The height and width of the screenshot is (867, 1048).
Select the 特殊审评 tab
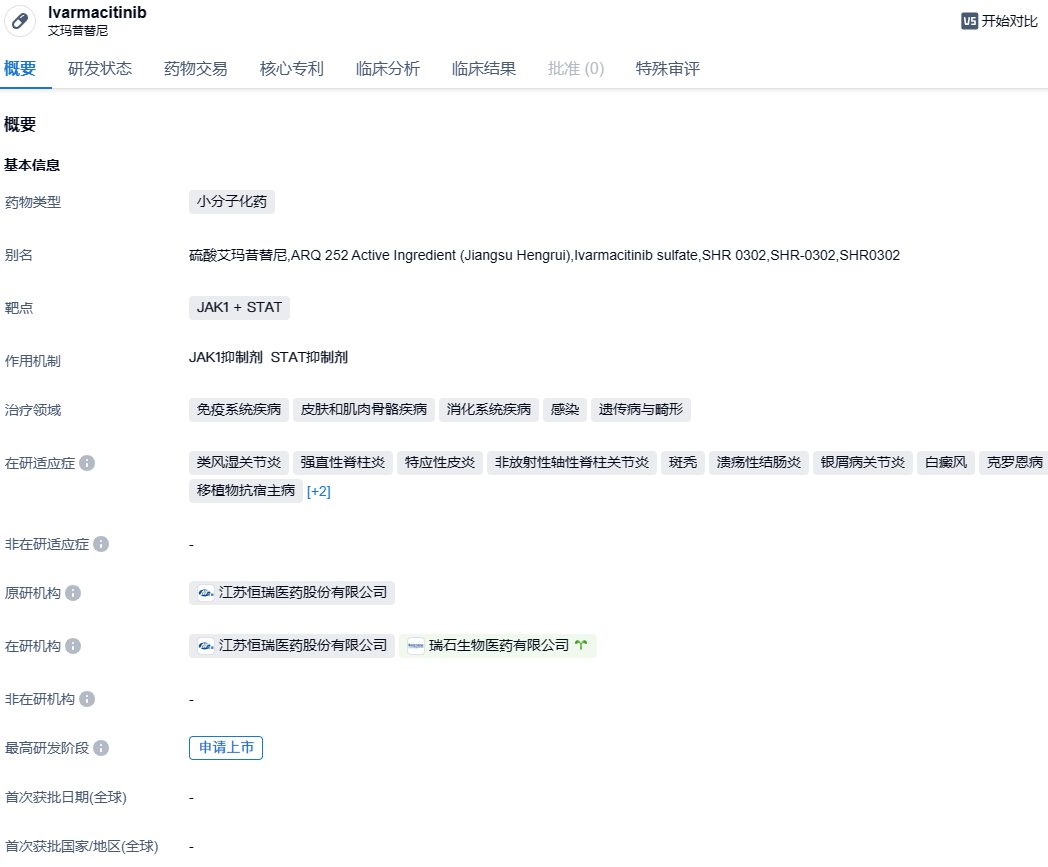pyautogui.click(x=668, y=69)
